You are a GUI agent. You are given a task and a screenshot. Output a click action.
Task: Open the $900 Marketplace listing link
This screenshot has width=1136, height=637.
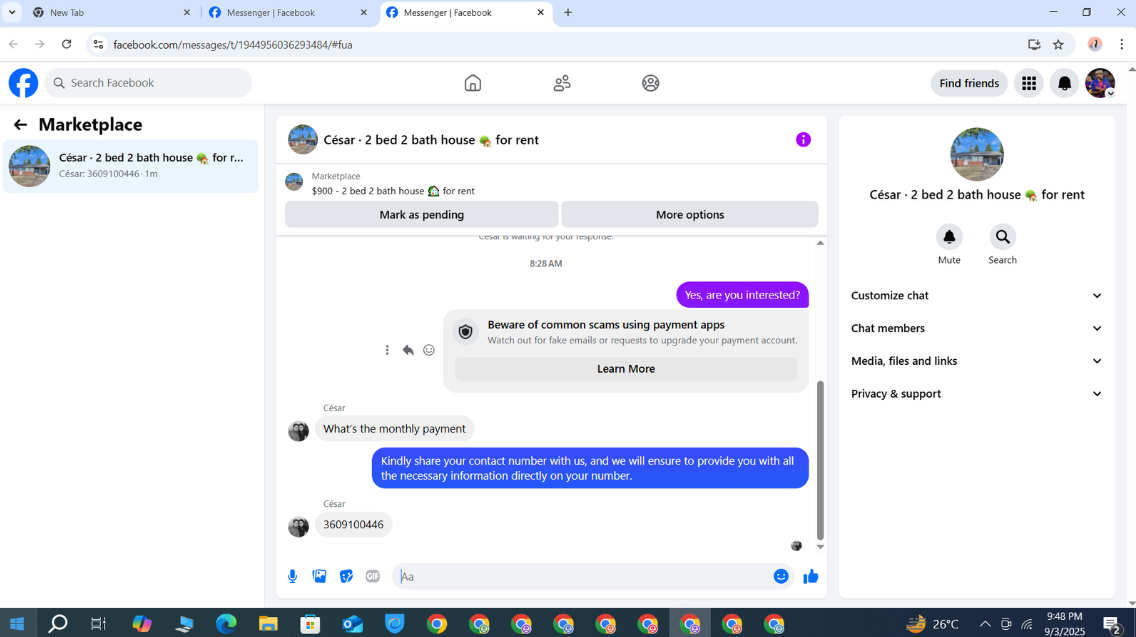click(x=393, y=191)
